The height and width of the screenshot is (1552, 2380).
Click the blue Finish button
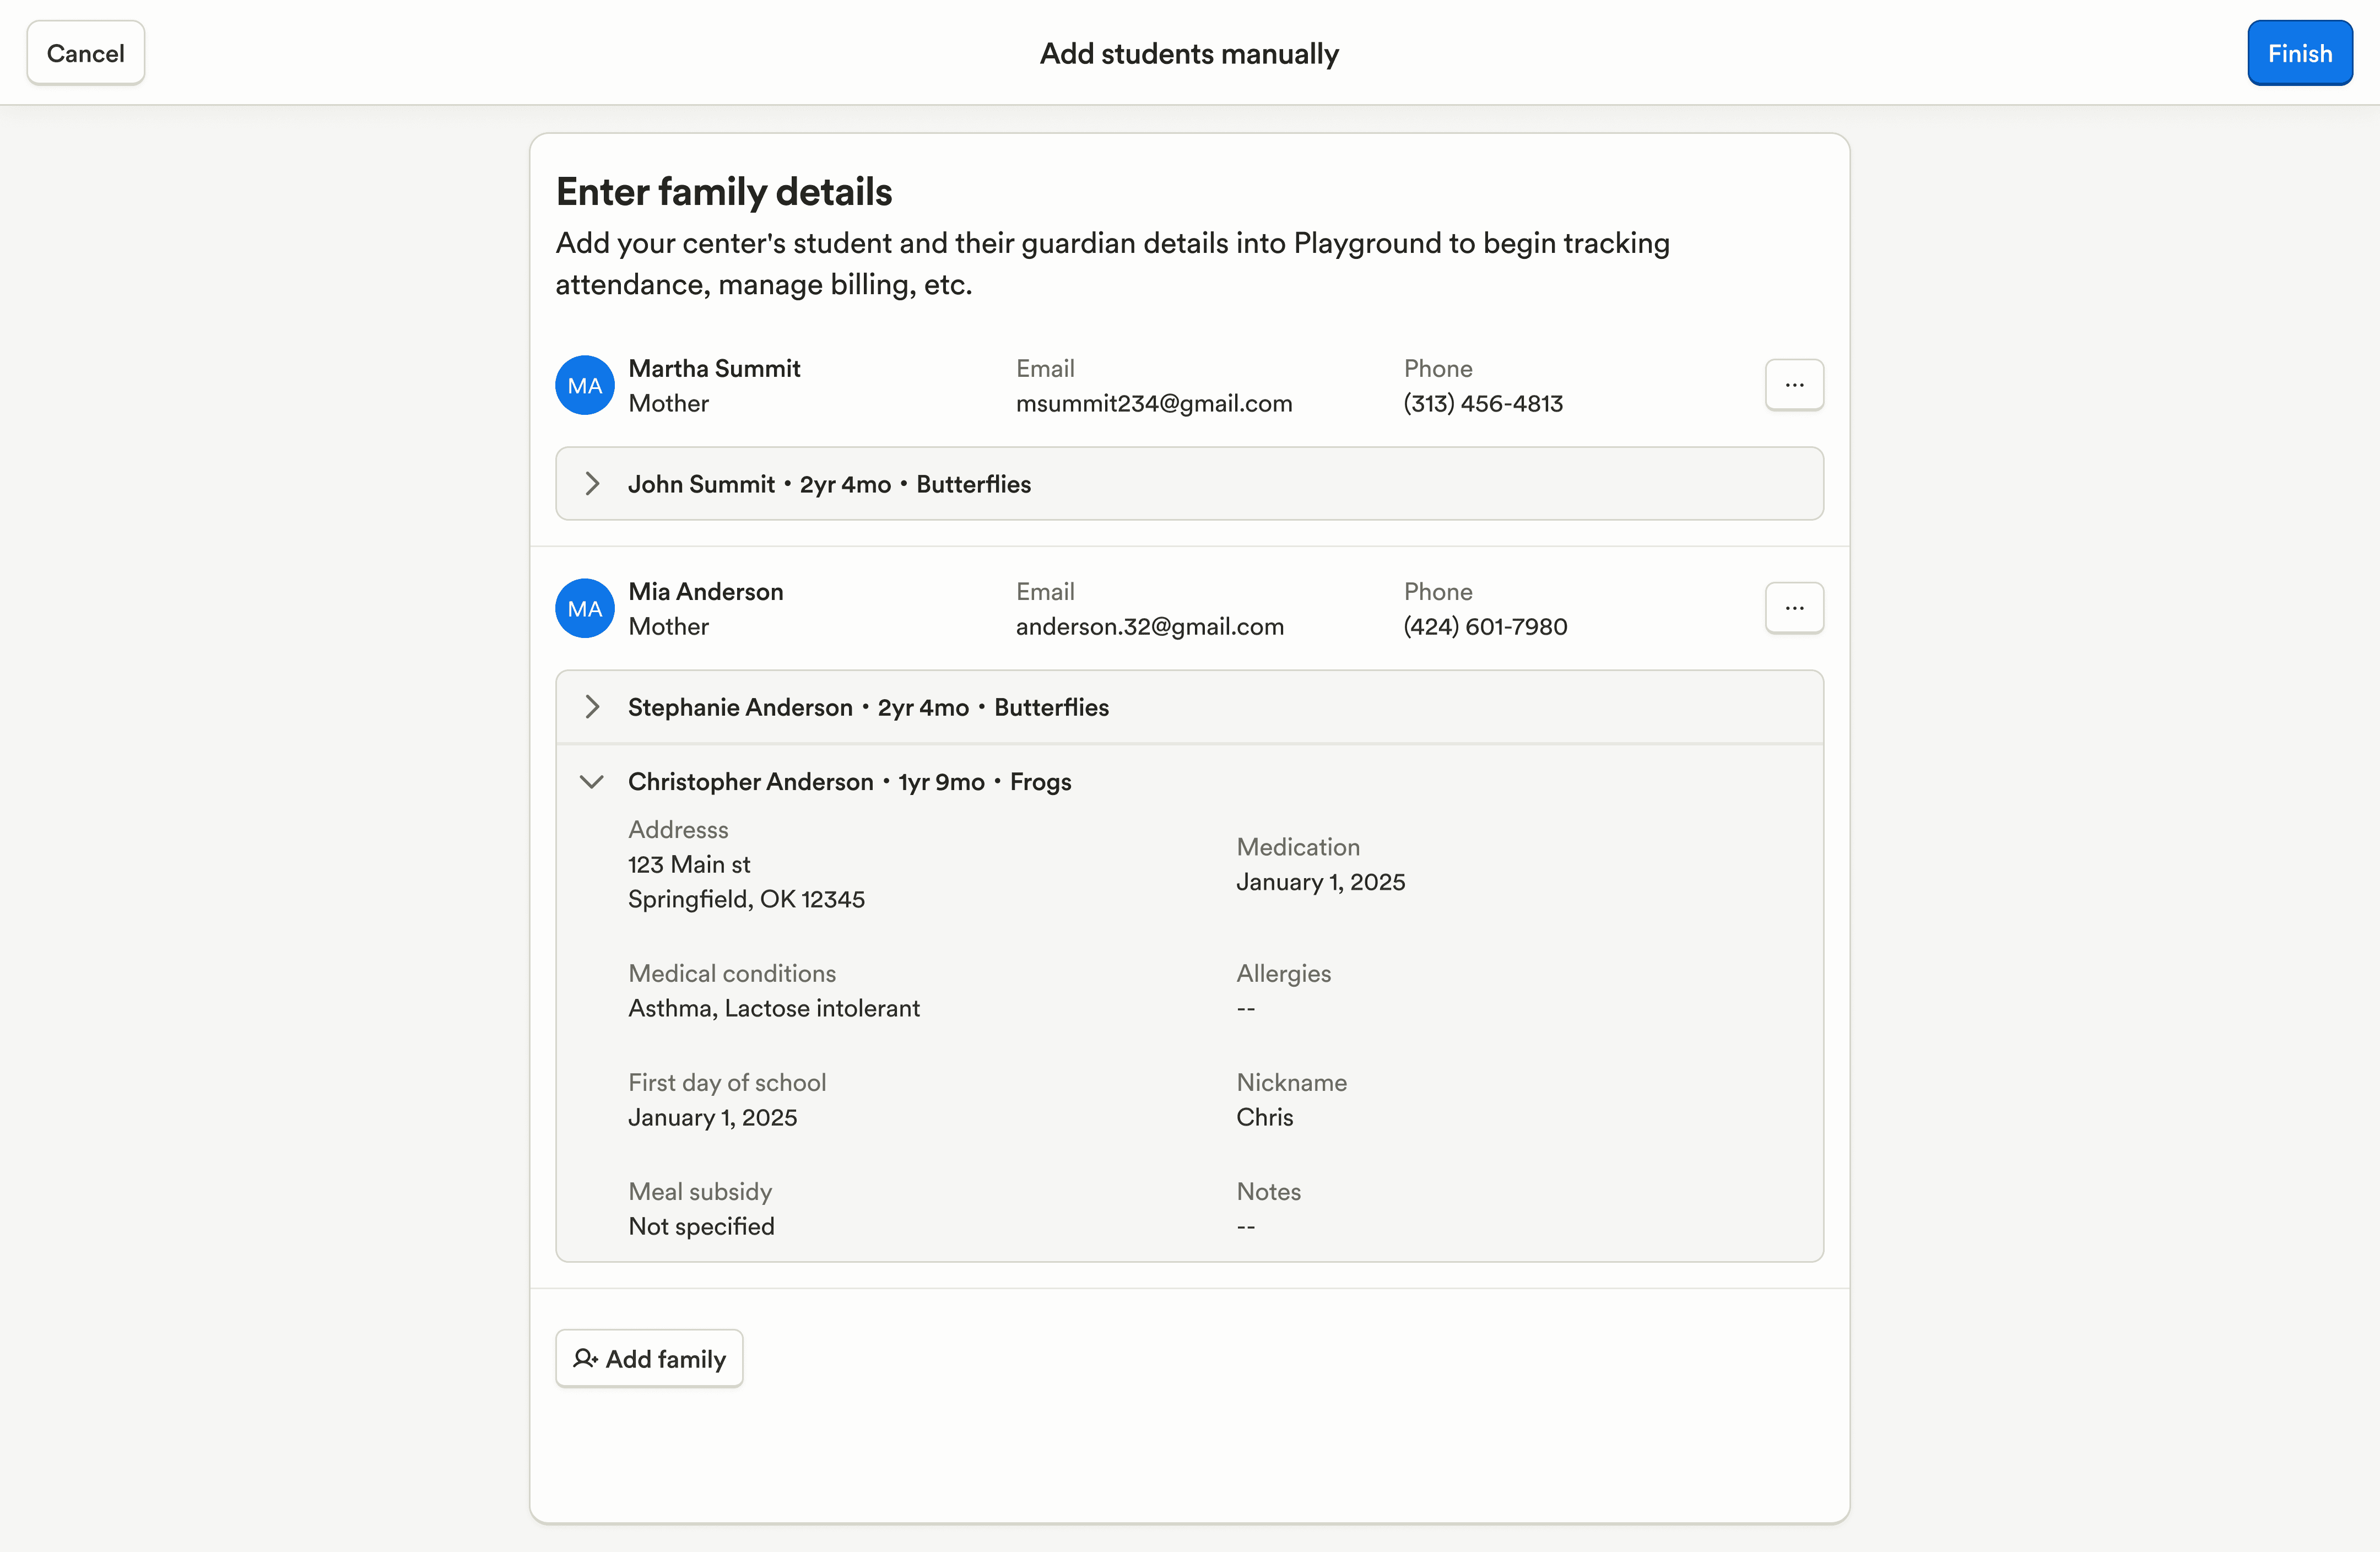point(2298,53)
